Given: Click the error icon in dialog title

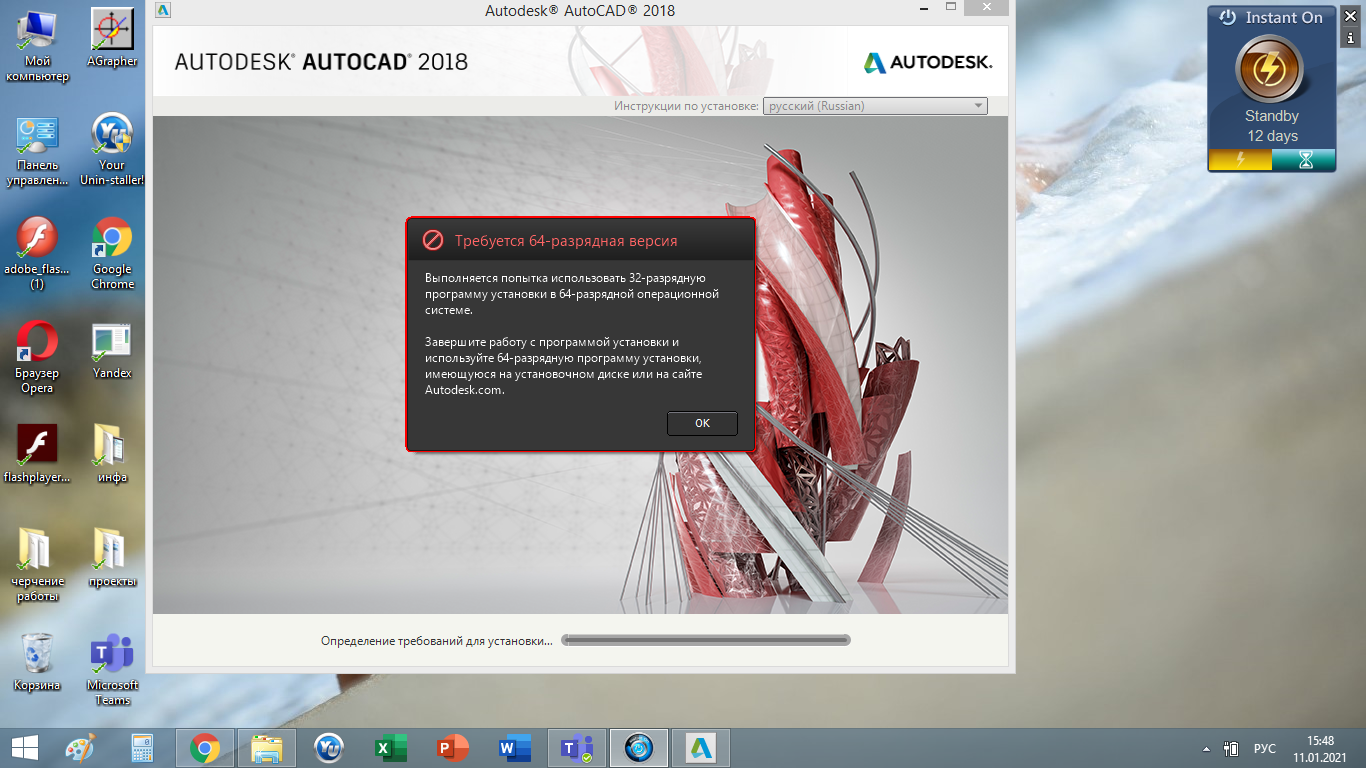Looking at the screenshot, I should click(x=432, y=241).
